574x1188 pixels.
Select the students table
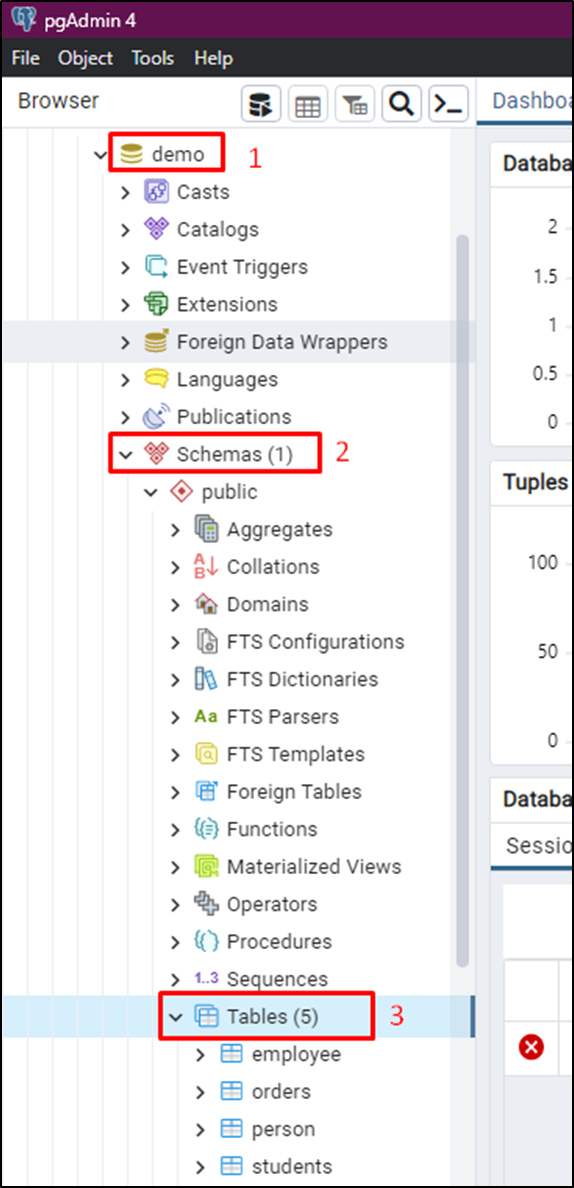tap(292, 1166)
